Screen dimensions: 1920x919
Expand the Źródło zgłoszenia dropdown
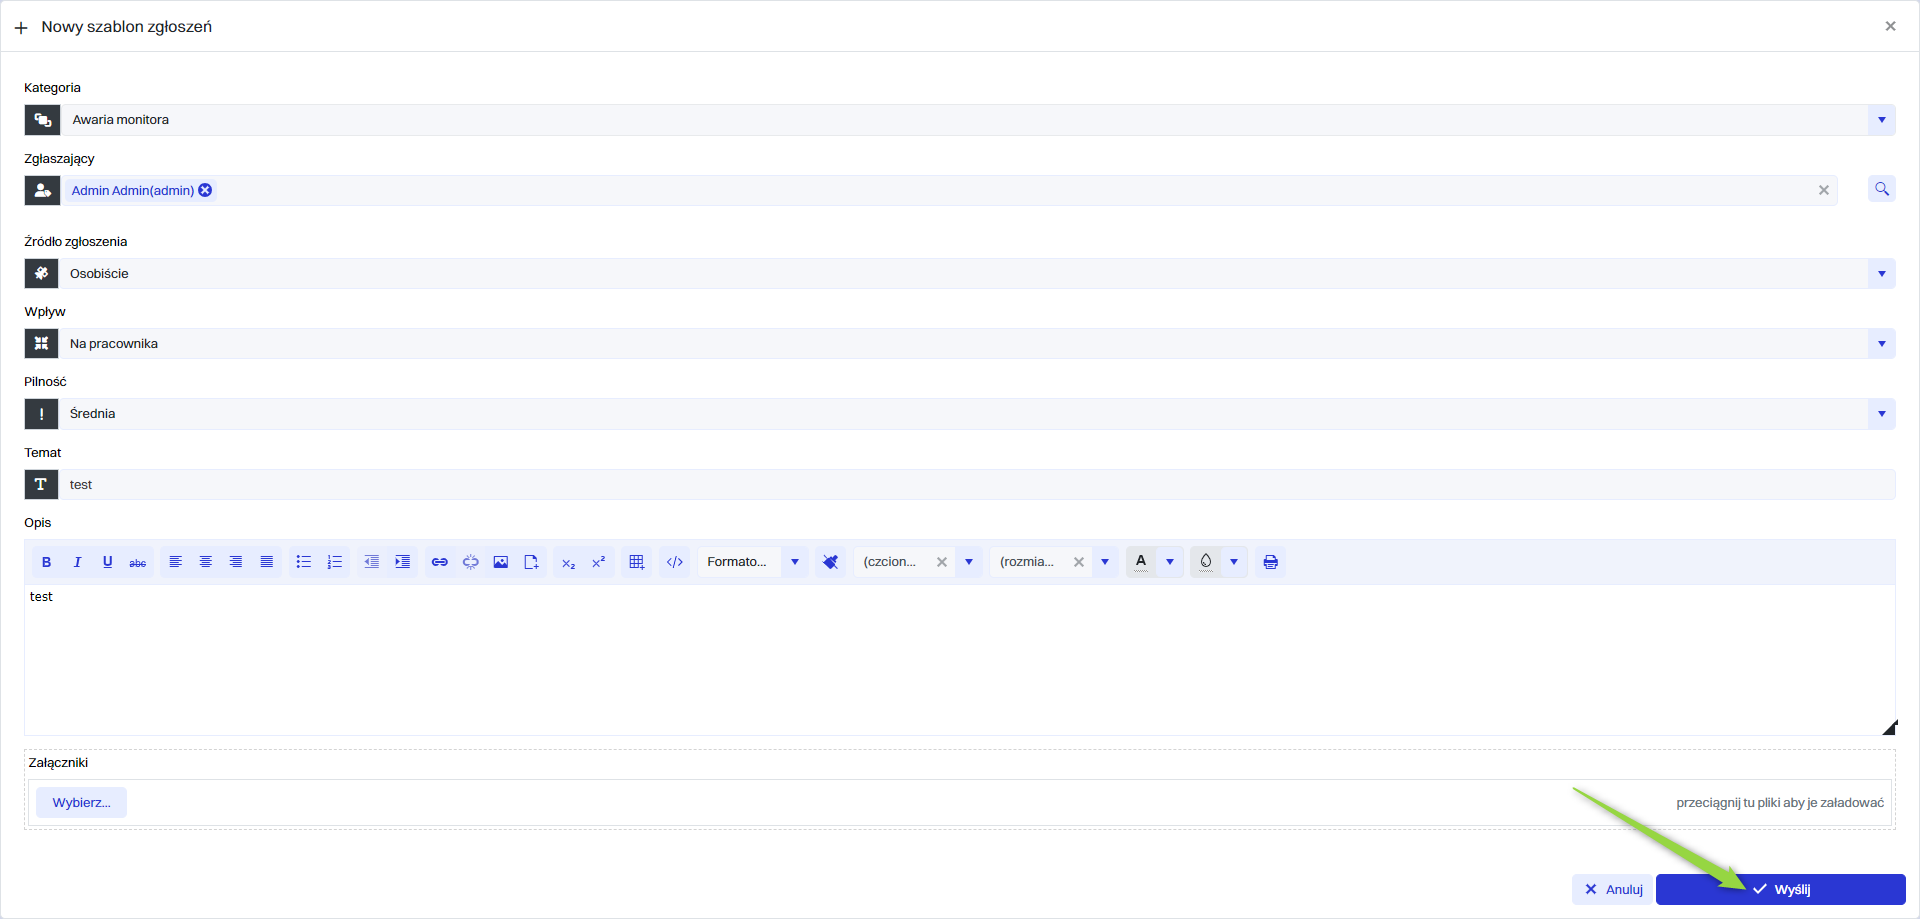click(x=1881, y=274)
